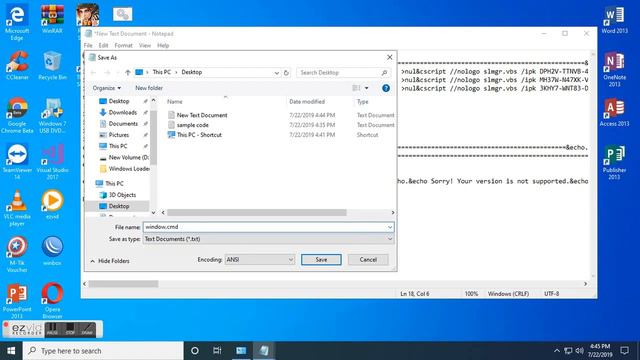Launch Access 2013 shortcut
The height and width of the screenshot is (360, 640).
(614, 112)
